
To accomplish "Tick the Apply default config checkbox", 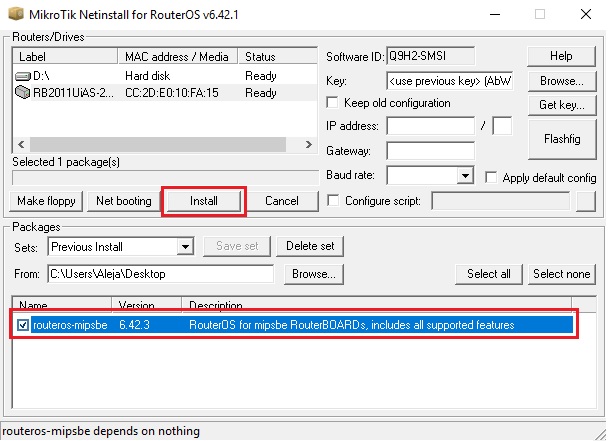I will [x=491, y=178].
